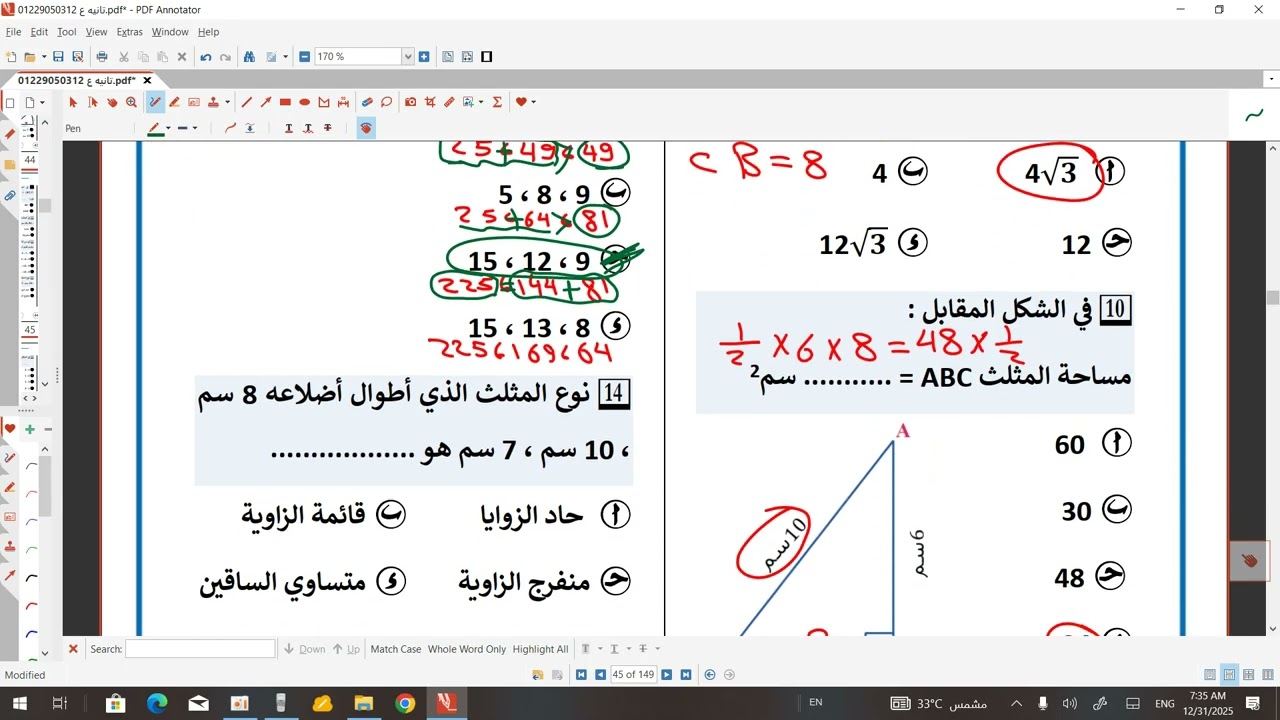
Task: Open the Edit menu
Action: point(39,32)
